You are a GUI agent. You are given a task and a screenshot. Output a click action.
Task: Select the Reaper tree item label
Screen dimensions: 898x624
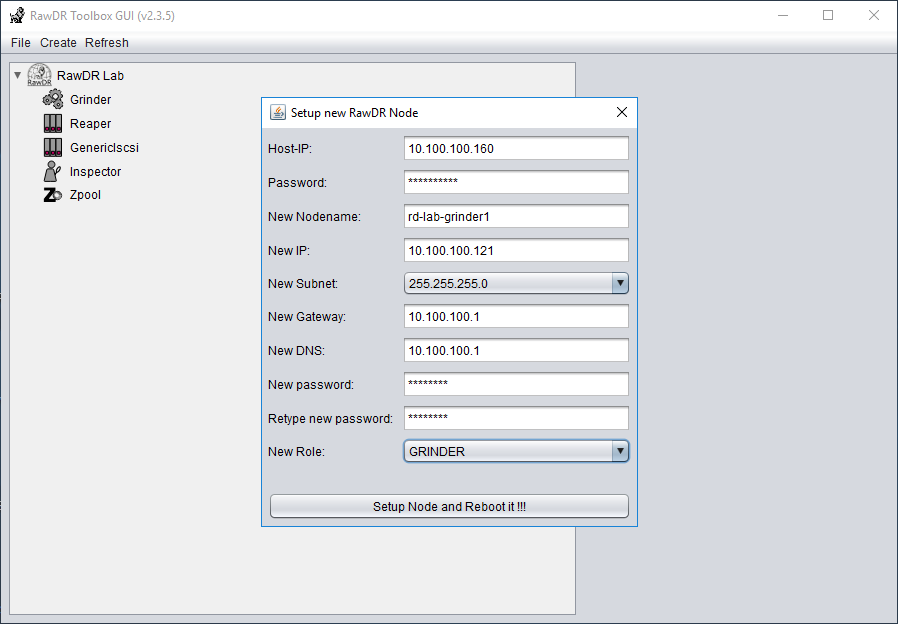point(90,124)
